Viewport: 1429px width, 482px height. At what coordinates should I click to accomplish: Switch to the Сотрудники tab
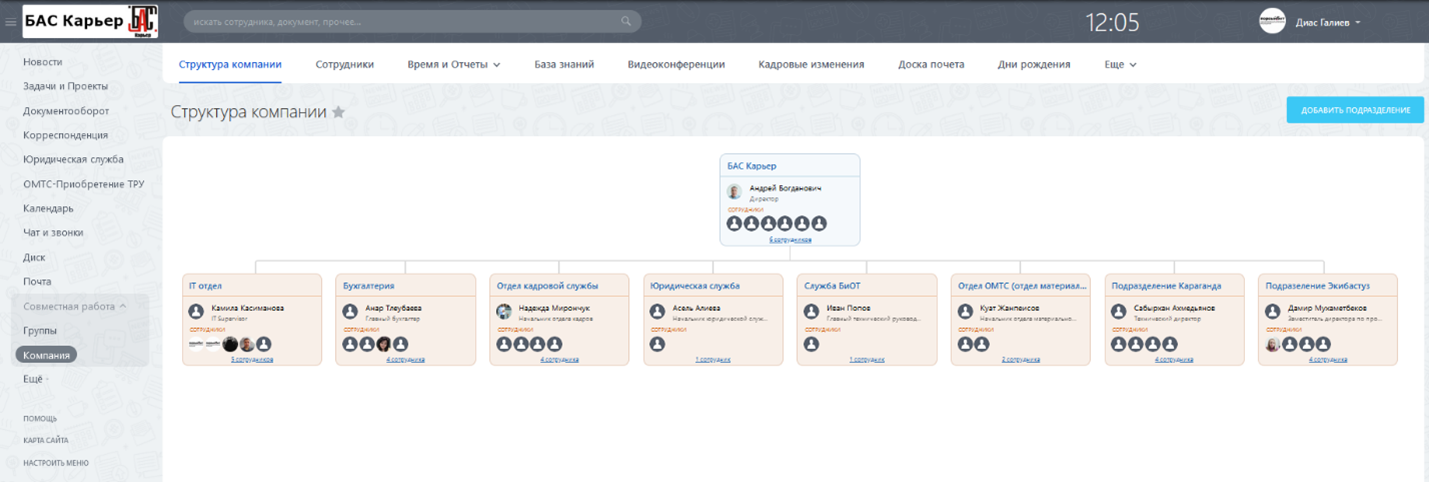pyautogui.click(x=344, y=64)
